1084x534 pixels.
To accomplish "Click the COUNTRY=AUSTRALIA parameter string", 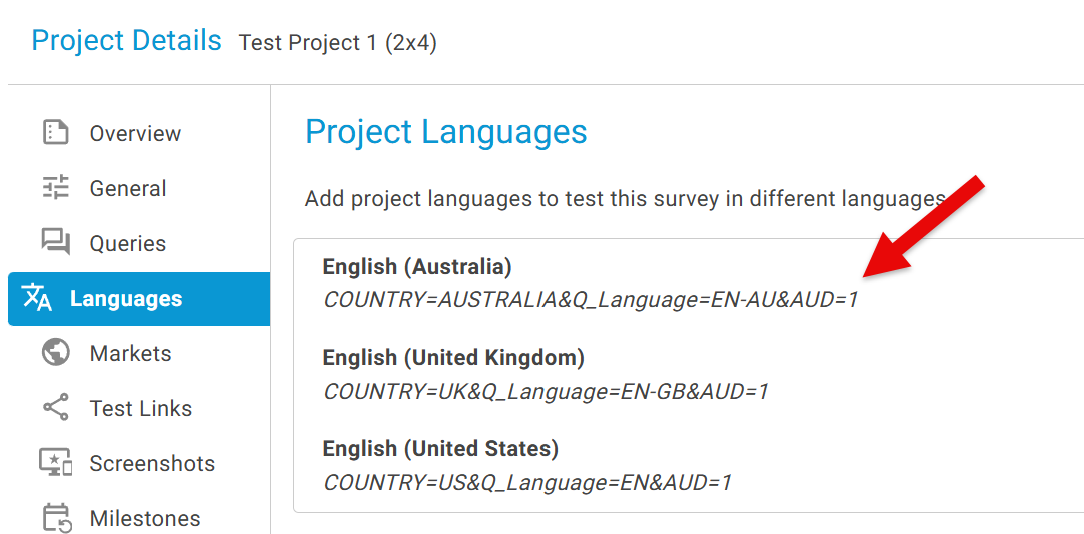I will point(590,300).
